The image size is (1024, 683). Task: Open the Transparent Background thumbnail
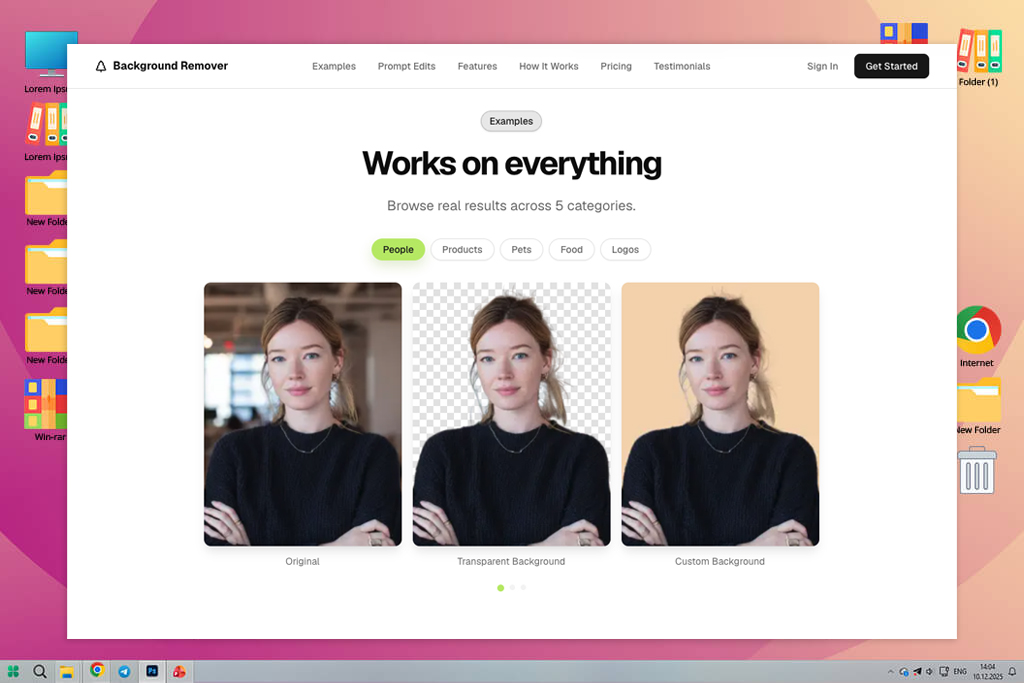click(x=511, y=414)
